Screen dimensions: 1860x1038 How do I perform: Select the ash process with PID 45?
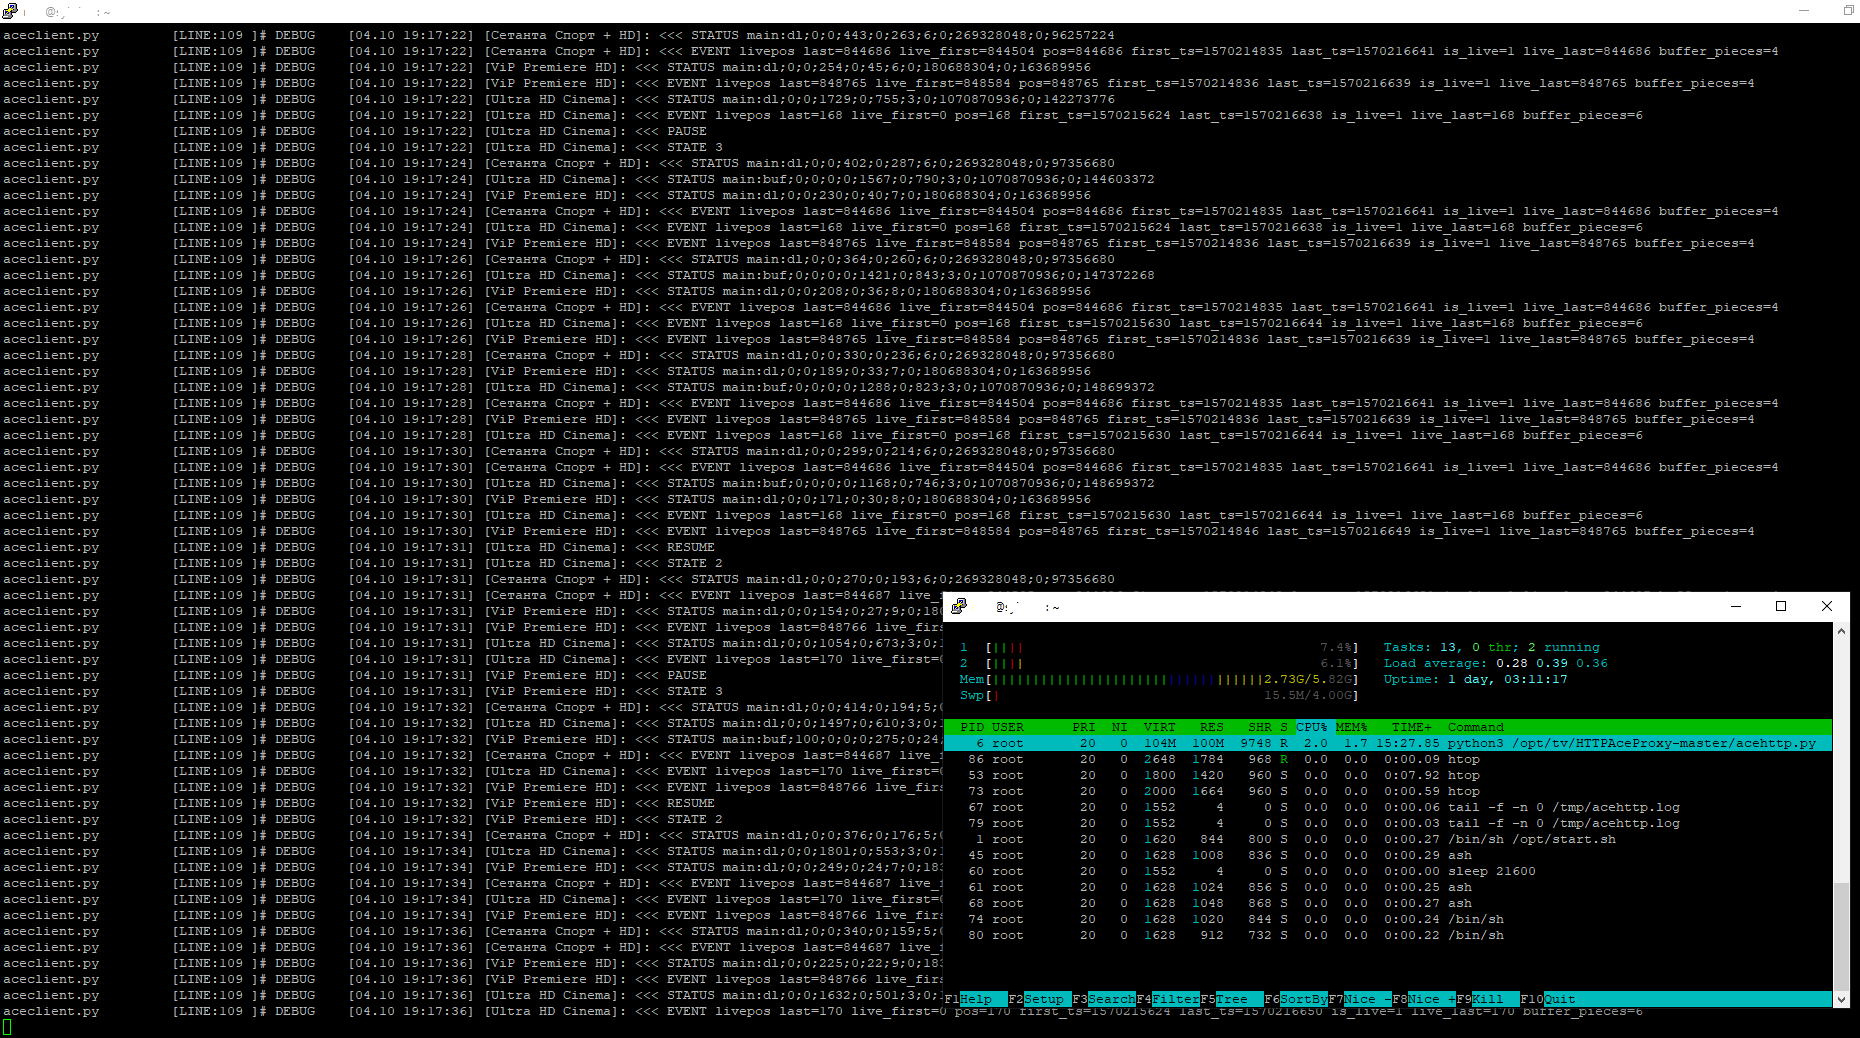pos(1388,855)
